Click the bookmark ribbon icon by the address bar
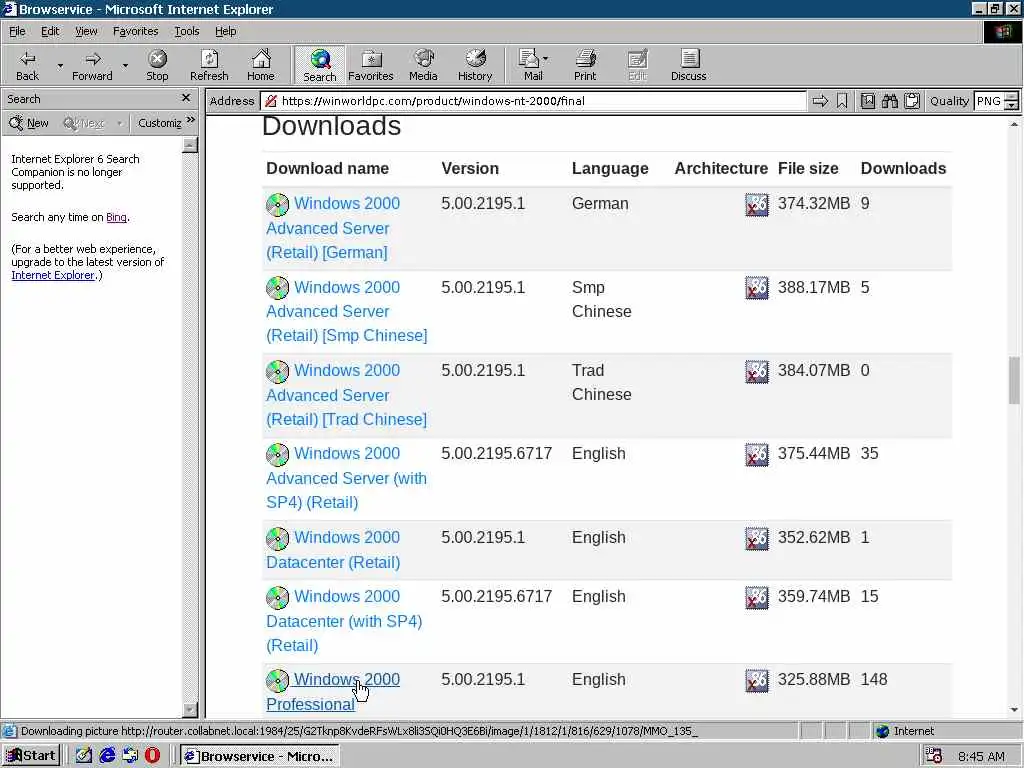 842,101
